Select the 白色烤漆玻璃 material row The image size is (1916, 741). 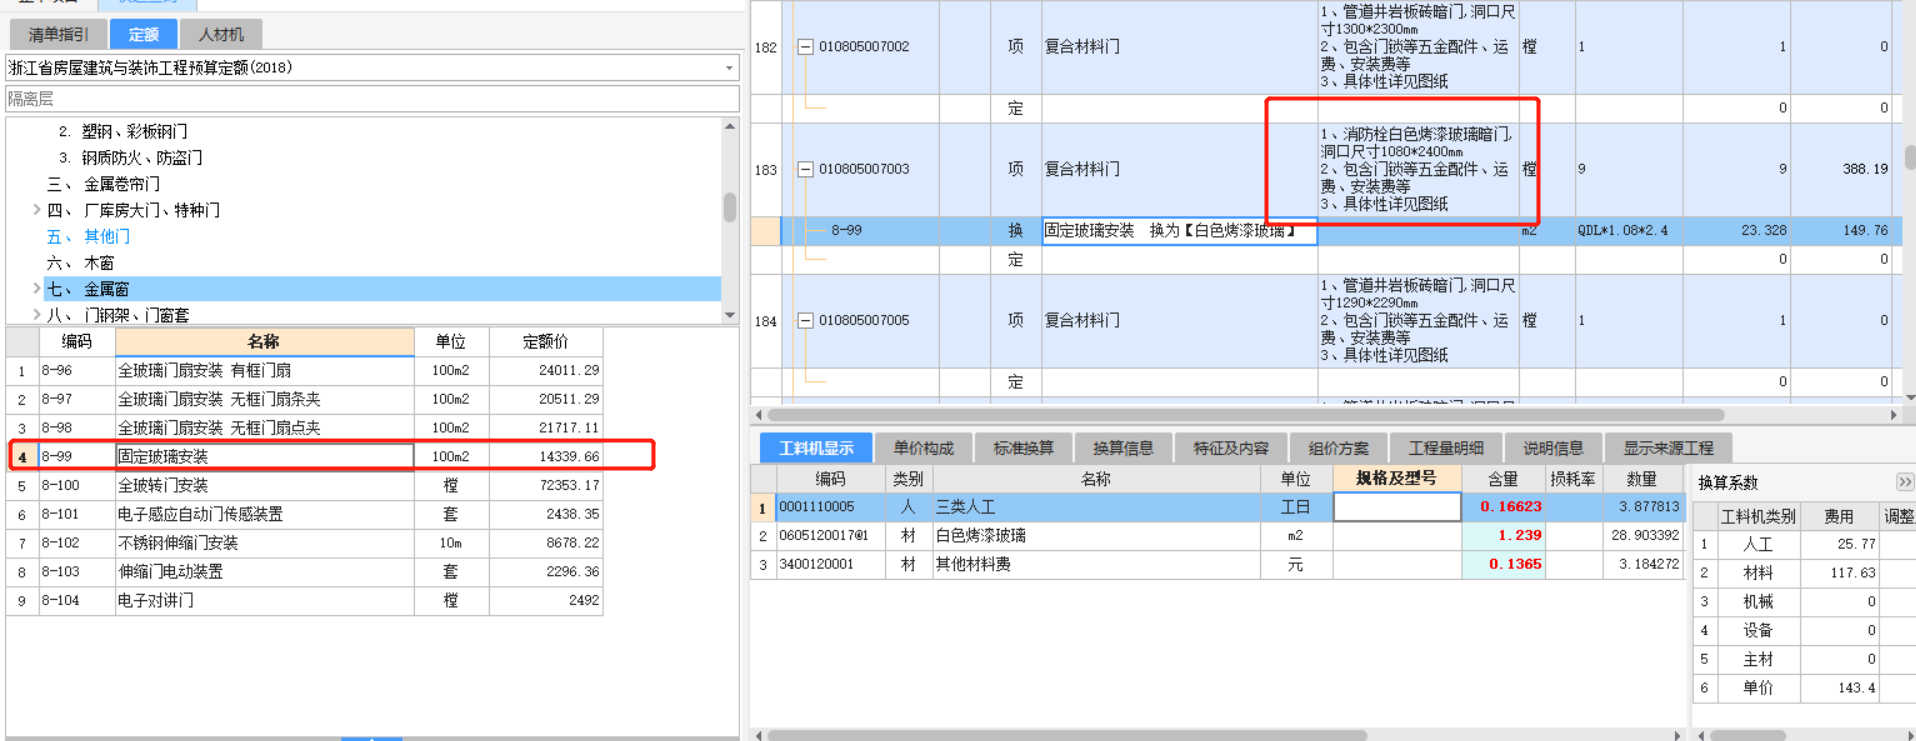pyautogui.click(x=1217, y=536)
